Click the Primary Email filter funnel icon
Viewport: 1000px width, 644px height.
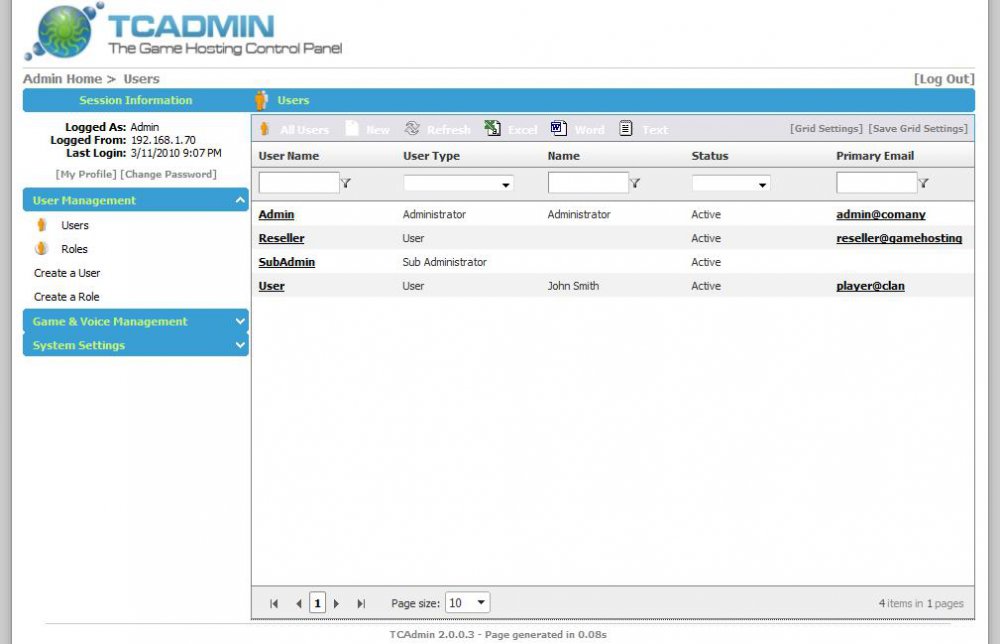click(923, 184)
